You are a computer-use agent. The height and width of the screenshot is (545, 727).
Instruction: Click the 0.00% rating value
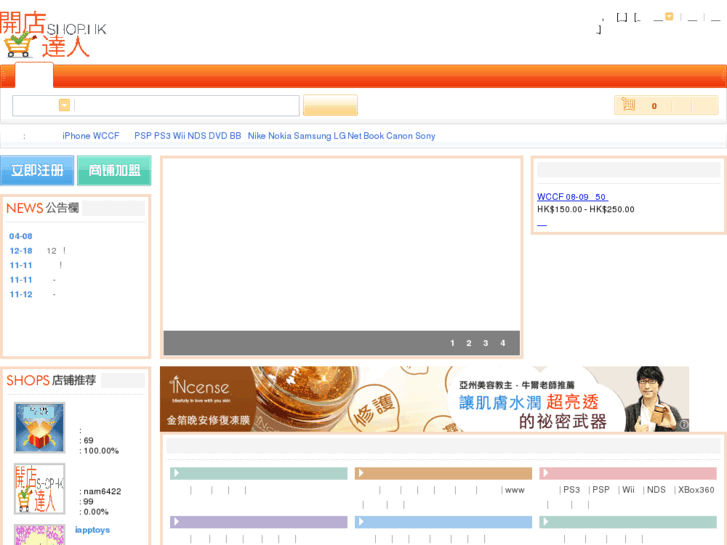point(96,512)
